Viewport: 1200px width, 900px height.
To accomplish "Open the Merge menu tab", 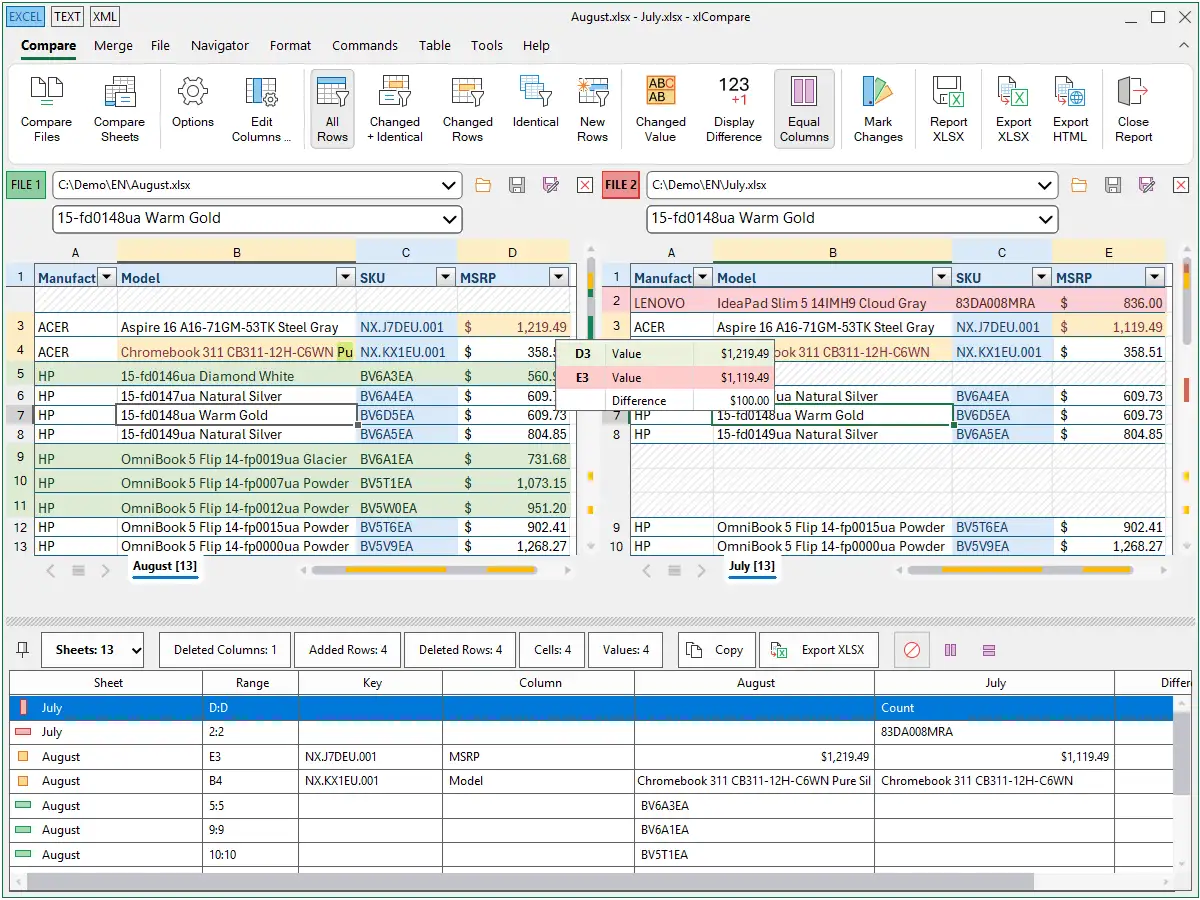I will 113,45.
